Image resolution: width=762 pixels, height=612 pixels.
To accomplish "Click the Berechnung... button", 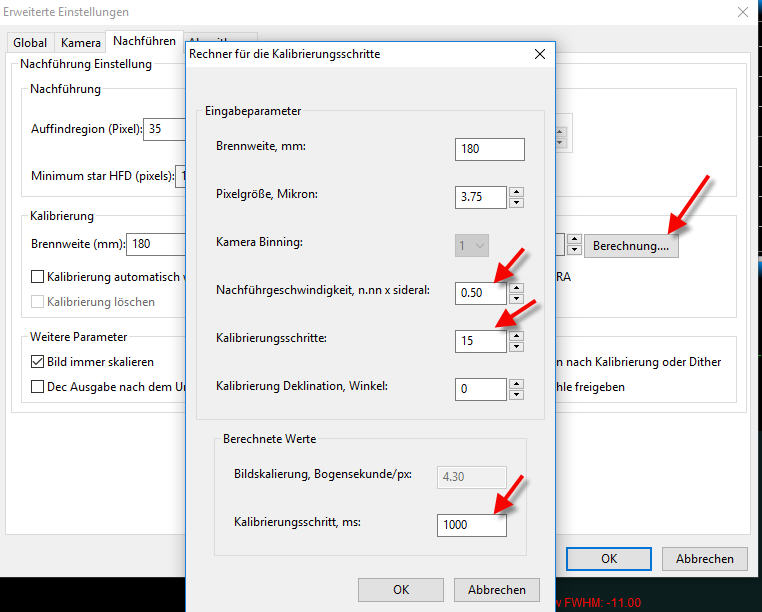I will point(631,245).
